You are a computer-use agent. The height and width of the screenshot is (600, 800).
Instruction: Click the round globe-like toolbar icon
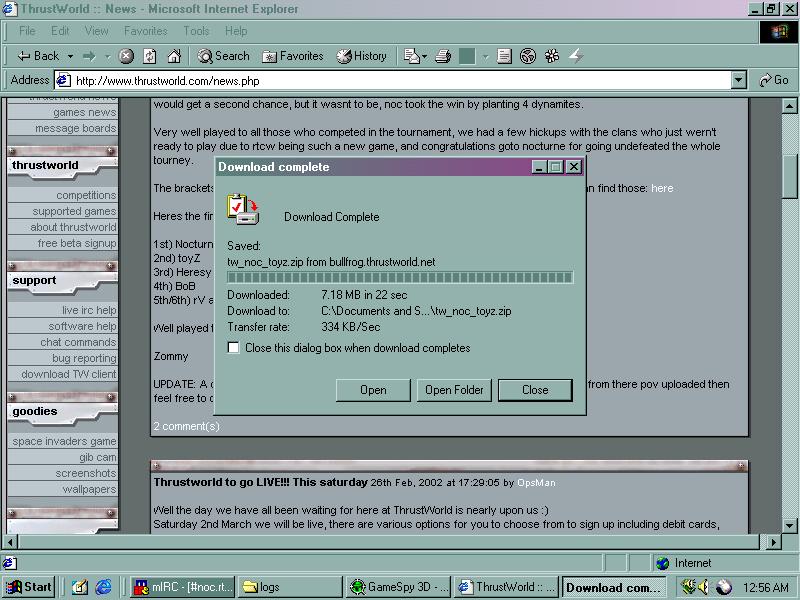coord(528,56)
